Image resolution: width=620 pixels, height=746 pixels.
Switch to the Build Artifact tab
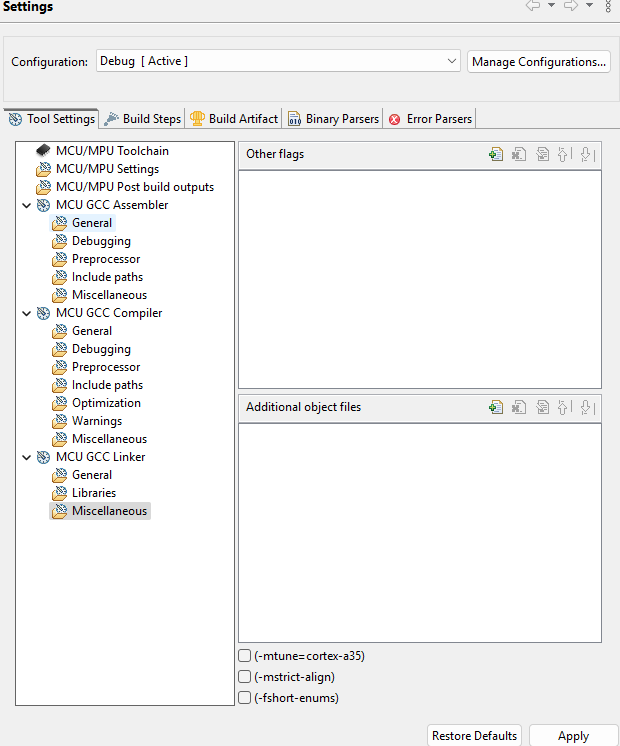pos(234,119)
